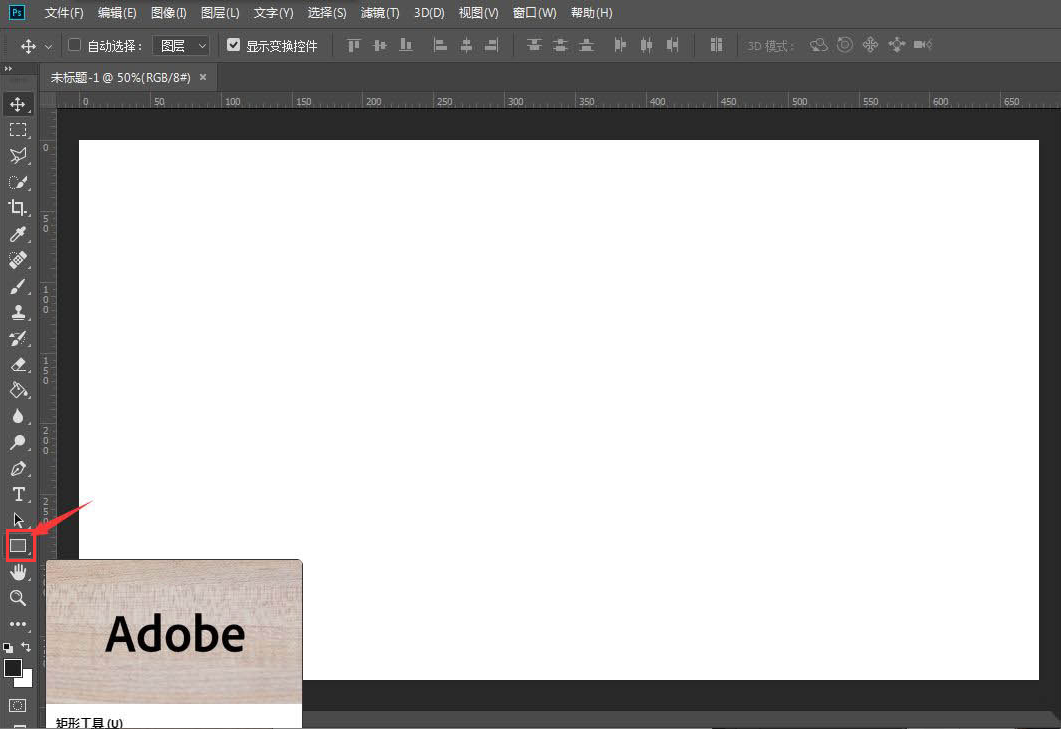Screen dimensions: 1061x729
Task: Open the Edit Toolbar three-dots button
Action: 18,624
